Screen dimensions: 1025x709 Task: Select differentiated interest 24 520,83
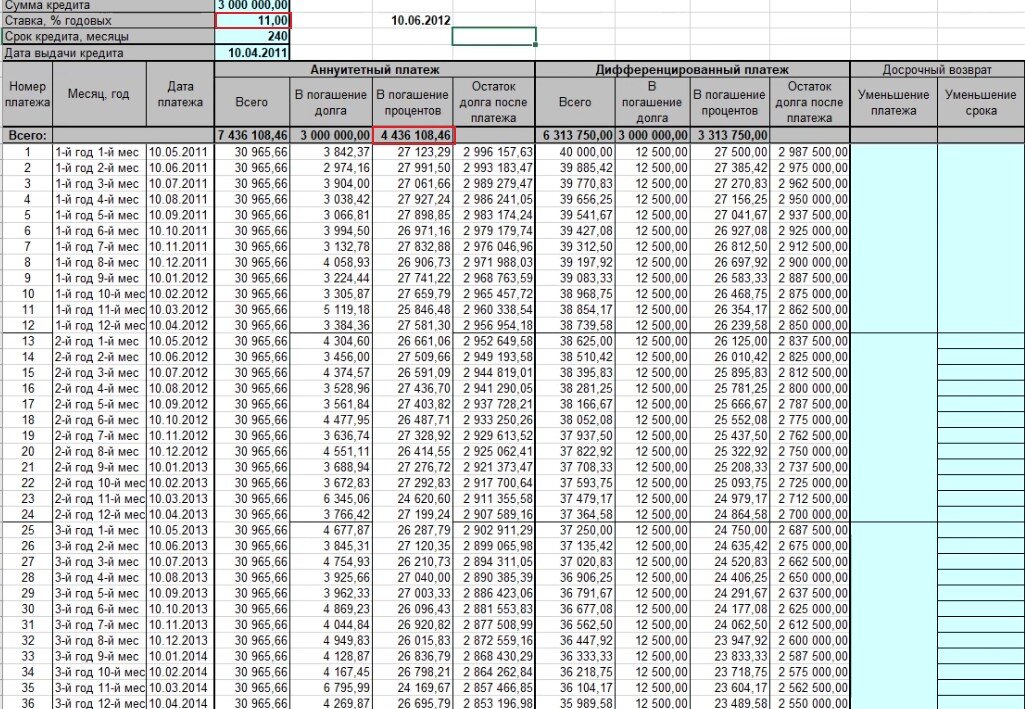coord(730,562)
